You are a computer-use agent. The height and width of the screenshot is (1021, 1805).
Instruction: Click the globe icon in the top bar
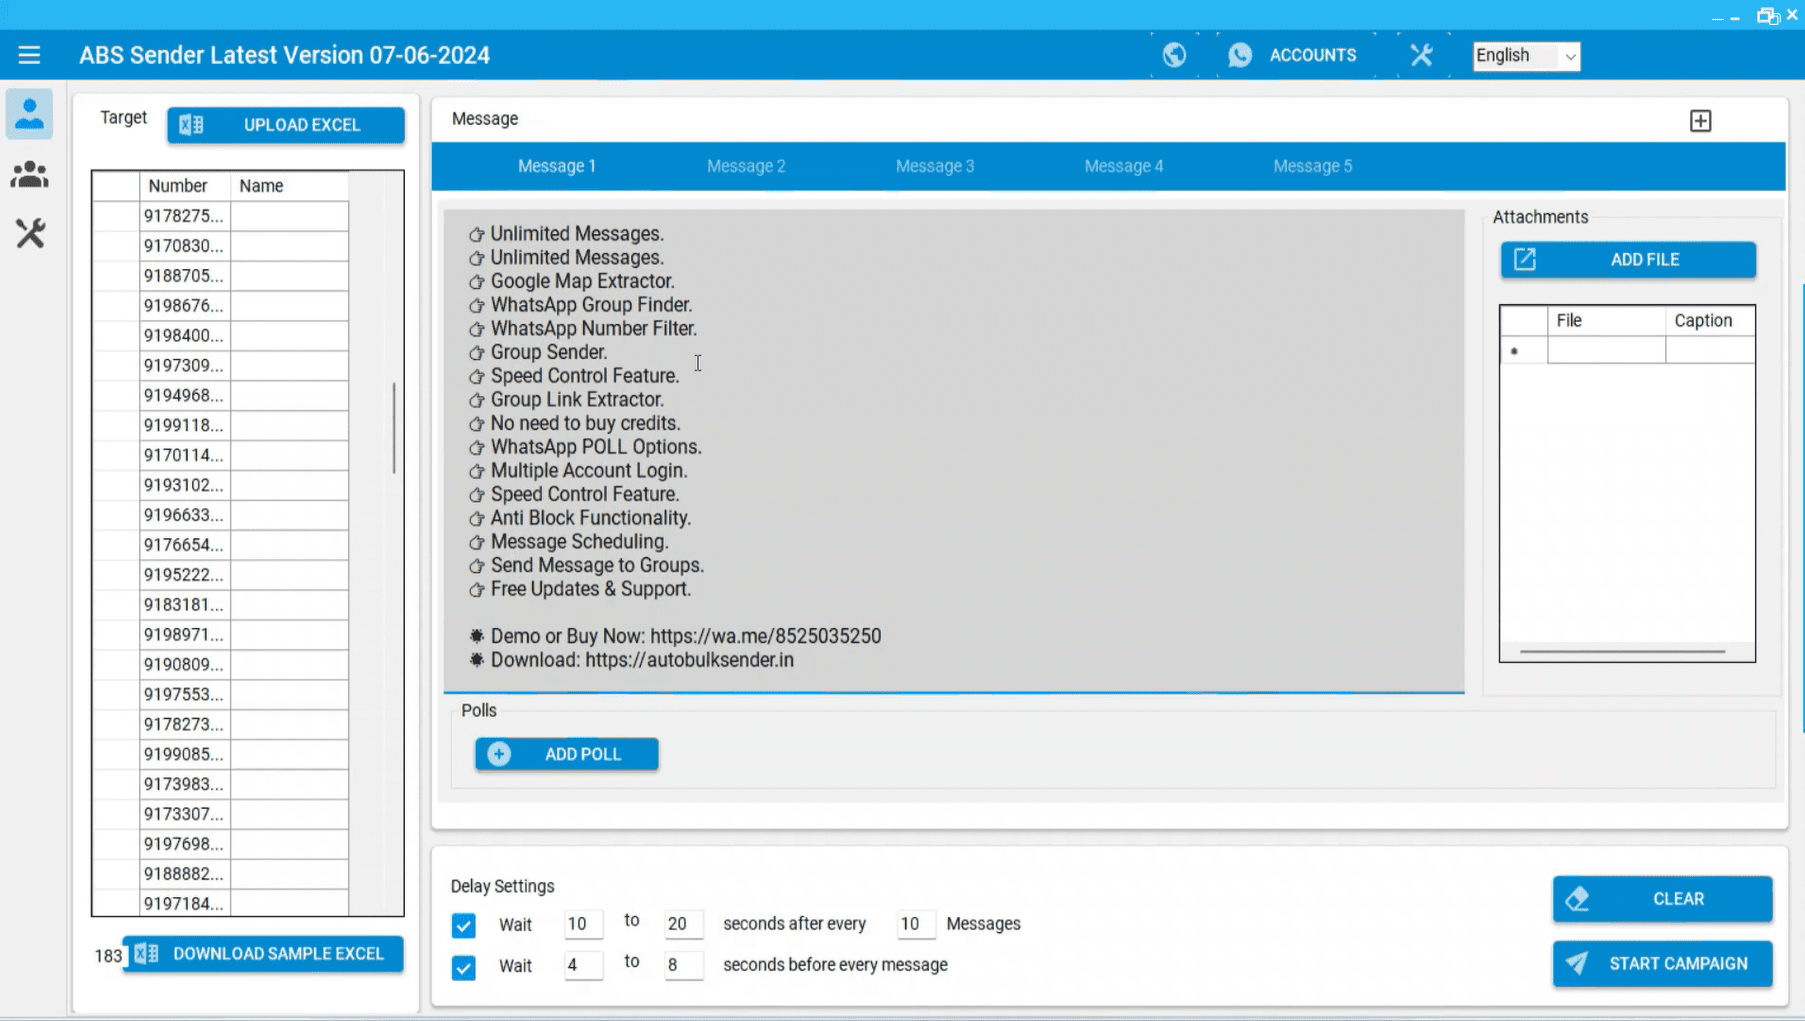coord(1174,55)
